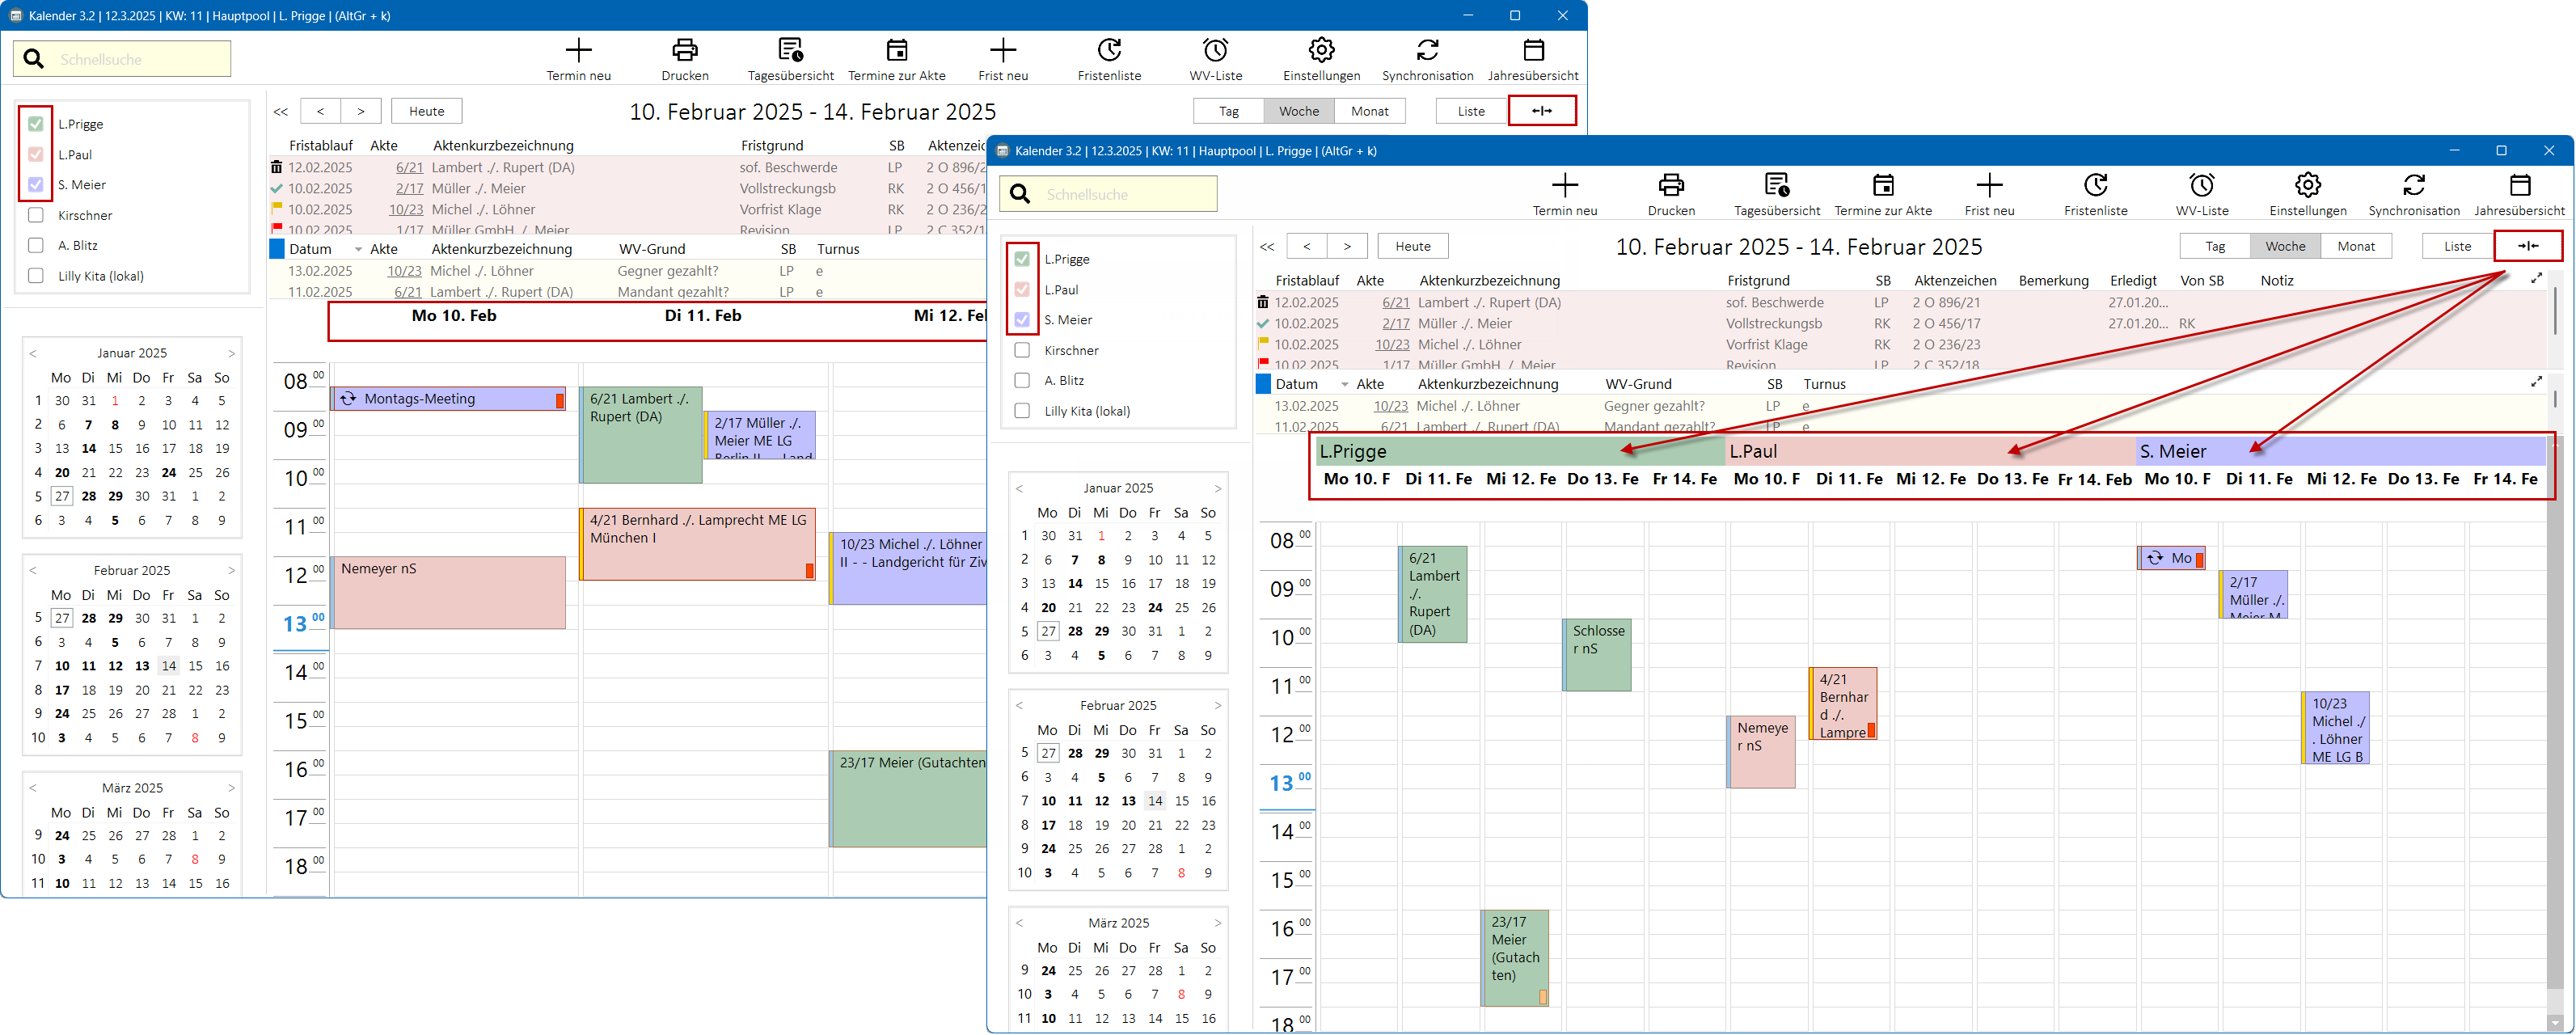Jump back with << in front window
This screenshot has height=1035, width=2576.
(x=1267, y=246)
